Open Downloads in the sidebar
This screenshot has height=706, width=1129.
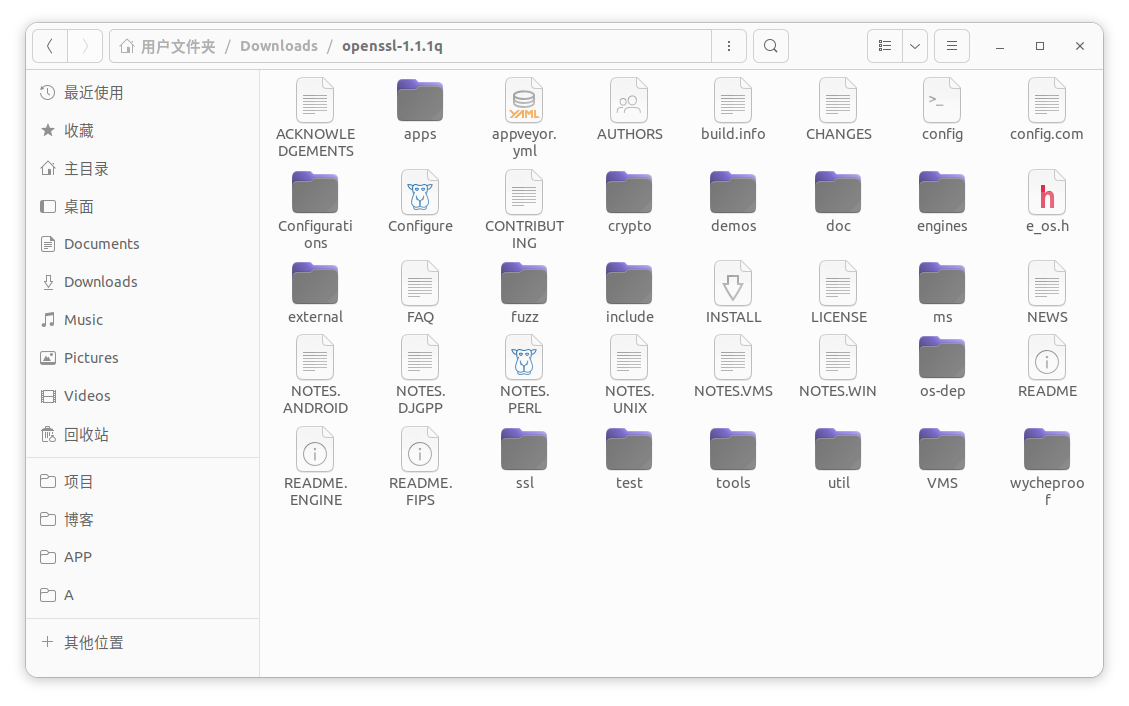[143, 282]
